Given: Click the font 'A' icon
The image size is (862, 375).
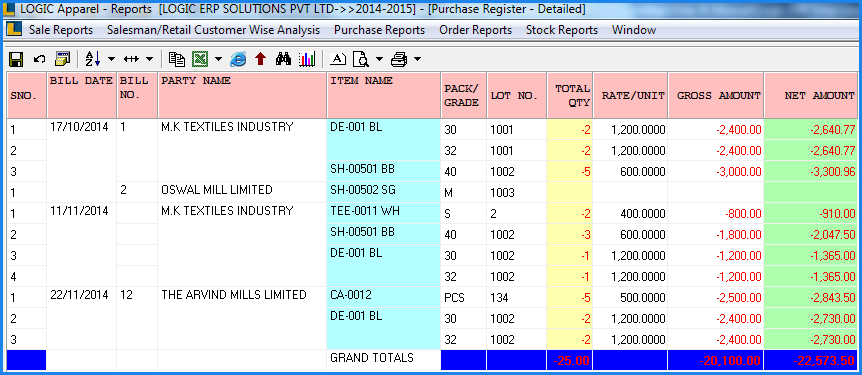Looking at the screenshot, I should 338,58.
